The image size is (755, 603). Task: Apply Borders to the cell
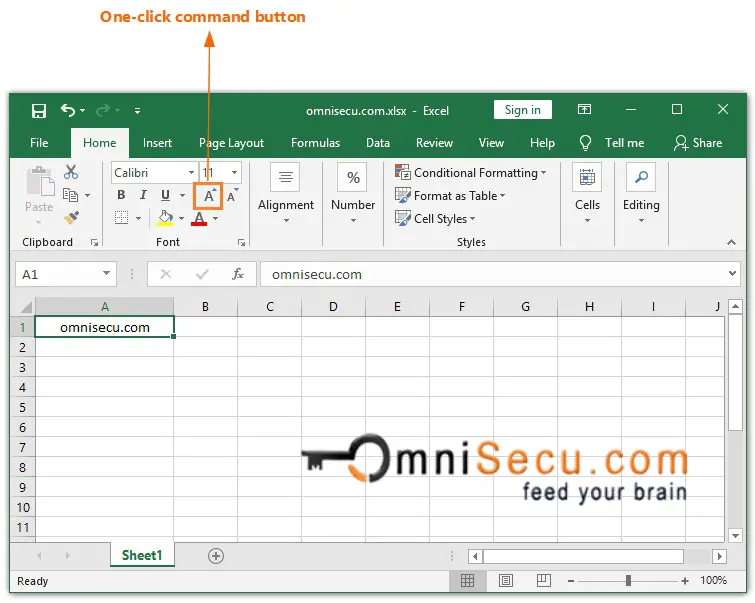121,218
